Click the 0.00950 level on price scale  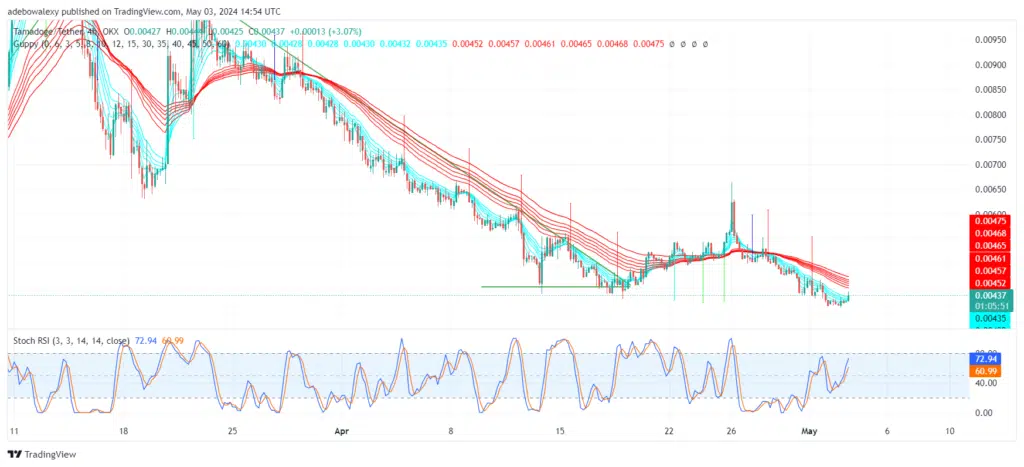(x=990, y=40)
